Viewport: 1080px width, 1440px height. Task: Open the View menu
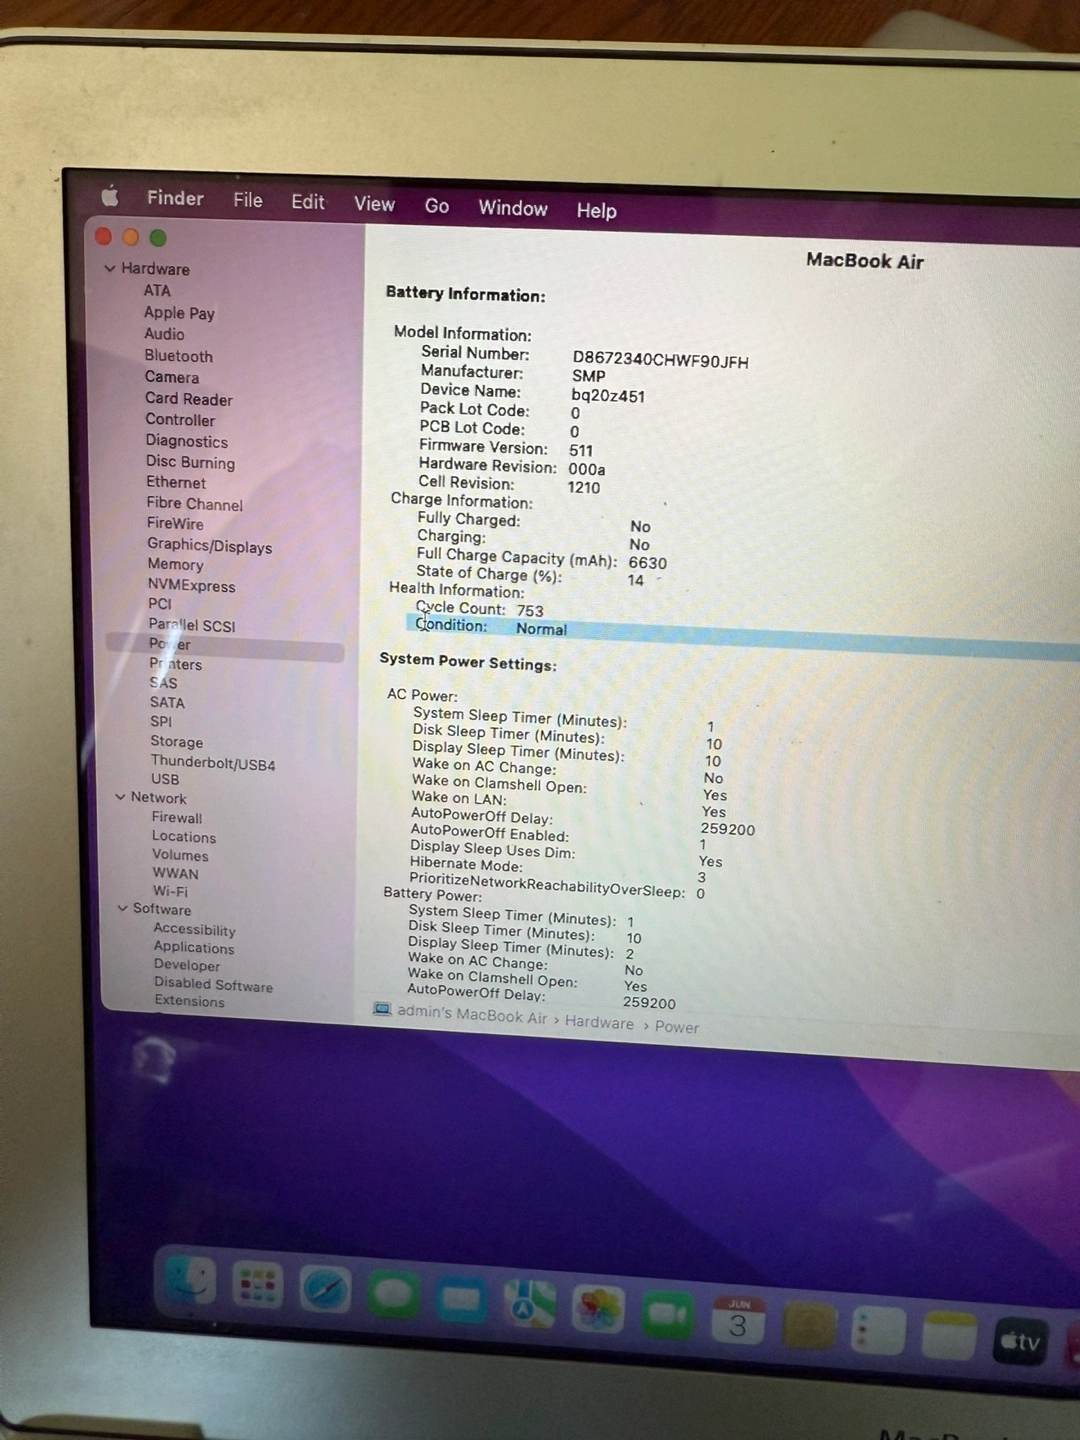[374, 204]
